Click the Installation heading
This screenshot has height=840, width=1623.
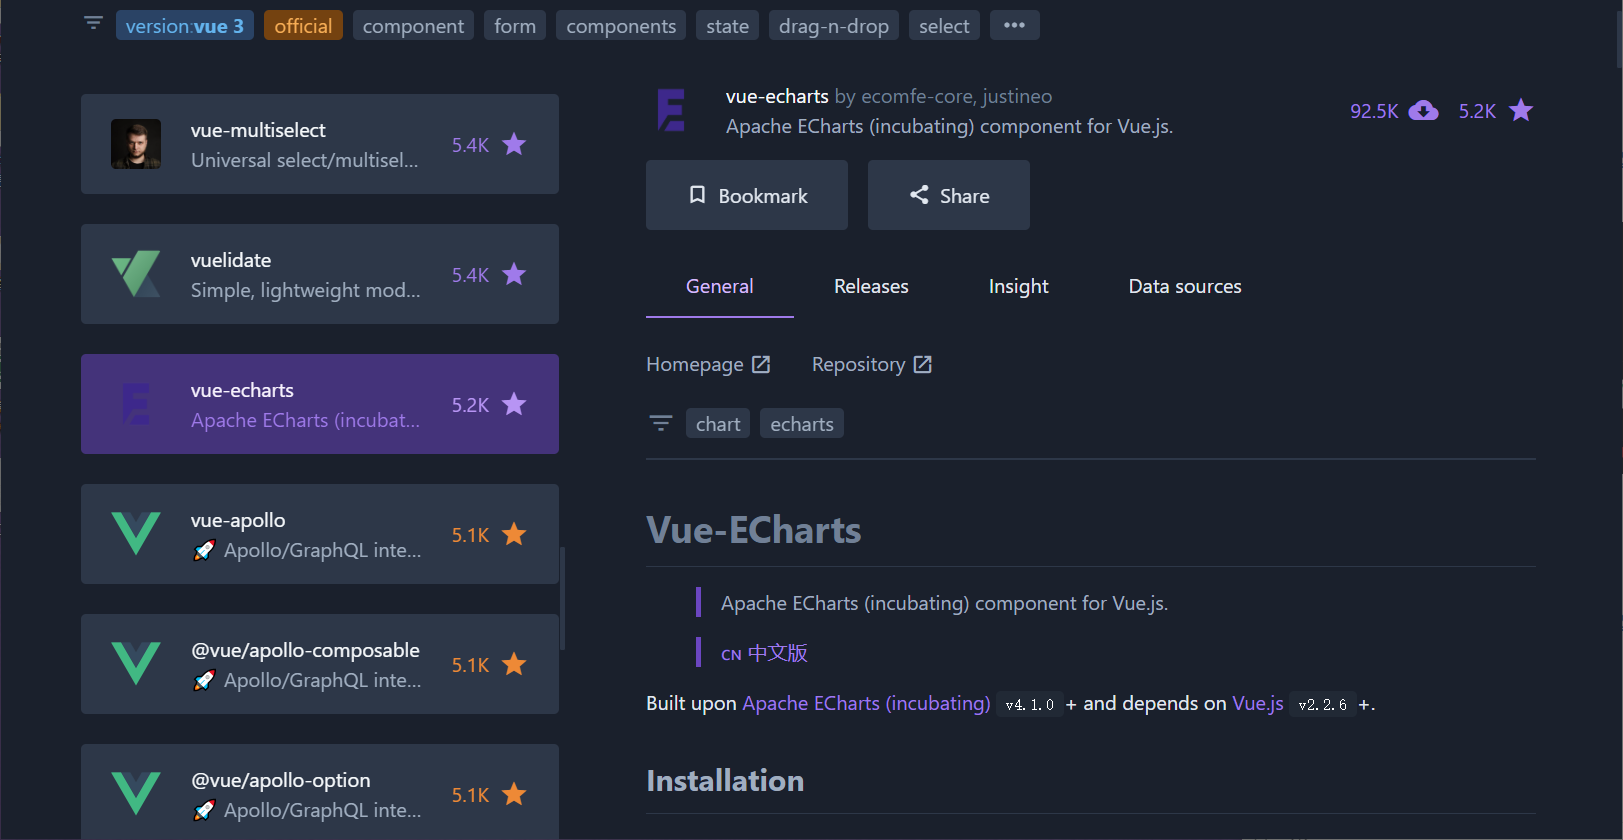click(725, 780)
